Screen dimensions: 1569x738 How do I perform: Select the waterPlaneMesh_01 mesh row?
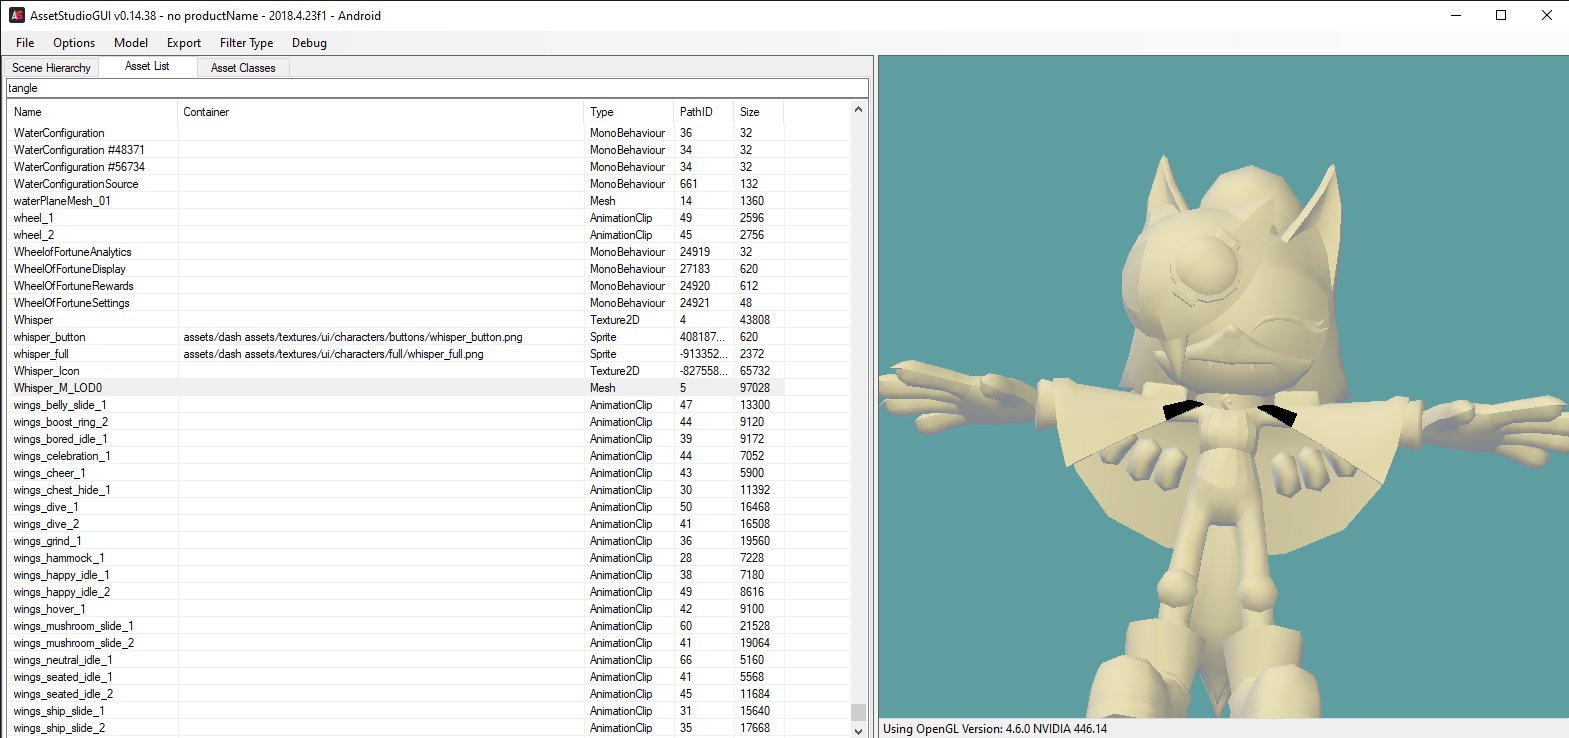point(430,201)
